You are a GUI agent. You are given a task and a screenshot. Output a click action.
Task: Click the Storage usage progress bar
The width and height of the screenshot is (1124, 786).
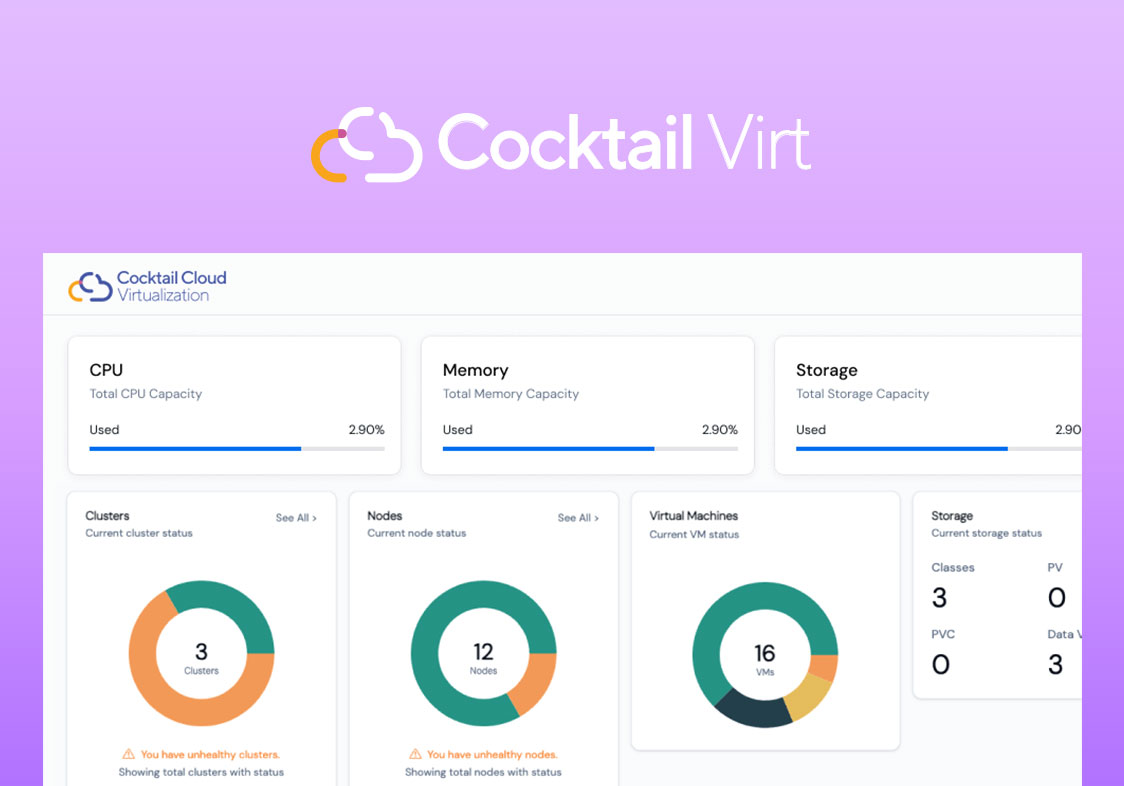(x=938, y=449)
